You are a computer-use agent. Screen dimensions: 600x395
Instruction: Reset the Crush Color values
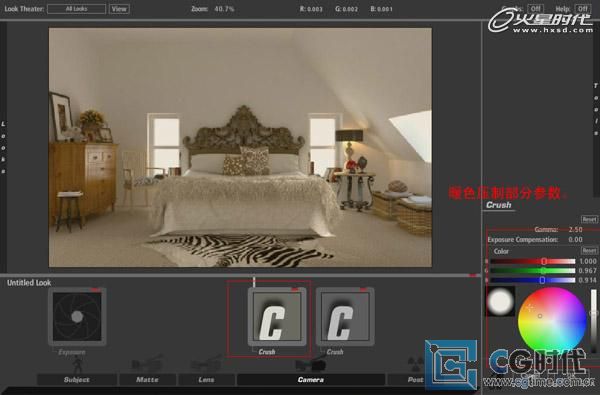pyautogui.click(x=589, y=251)
